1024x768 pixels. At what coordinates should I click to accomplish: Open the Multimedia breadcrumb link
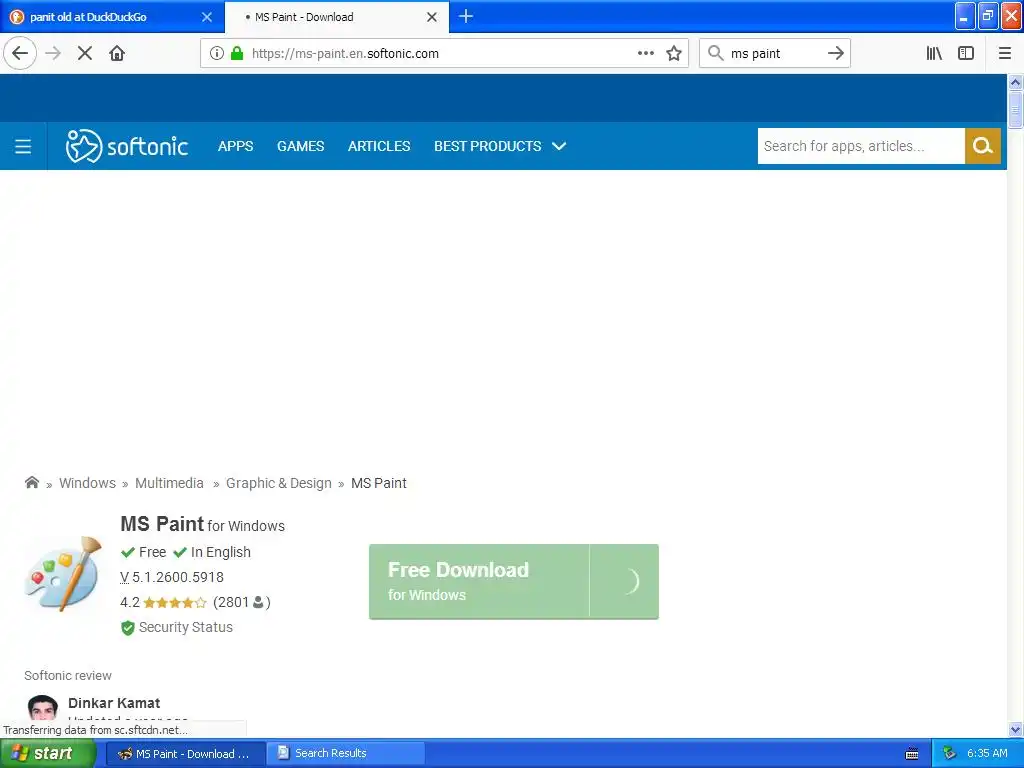(x=169, y=483)
